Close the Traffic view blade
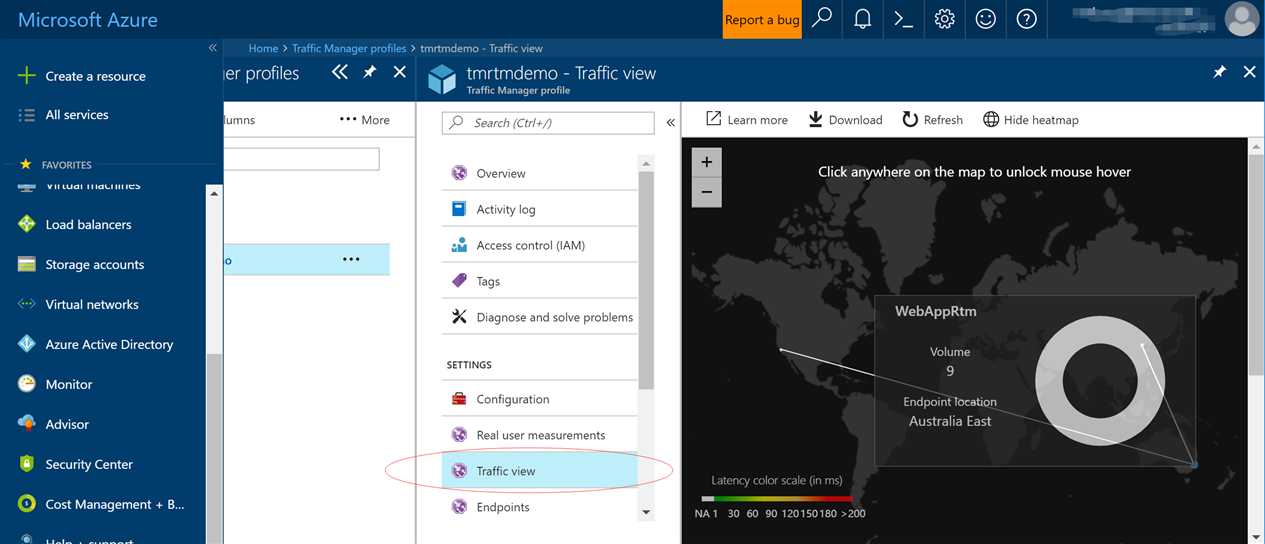This screenshot has height=544, width=1265. tap(1249, 72)
